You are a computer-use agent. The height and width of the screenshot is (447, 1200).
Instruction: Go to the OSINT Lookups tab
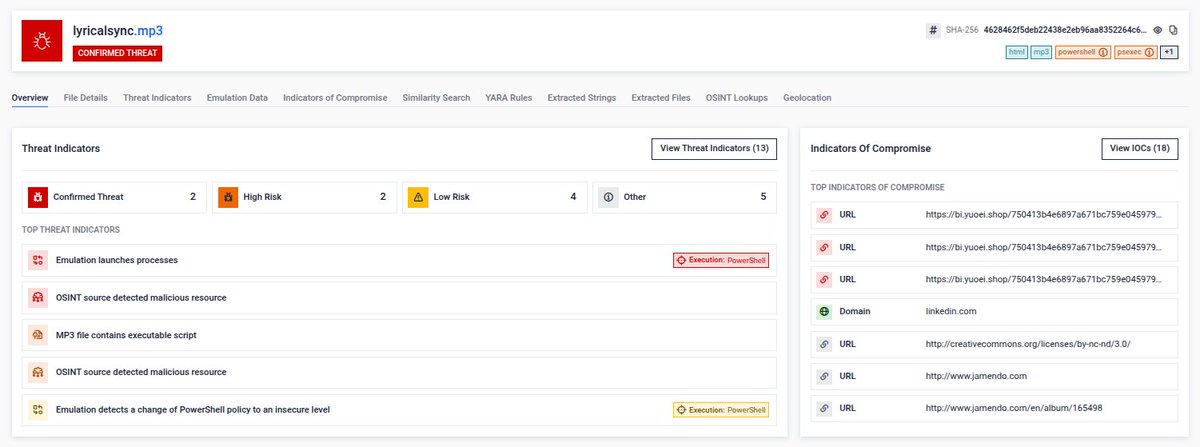737,98
